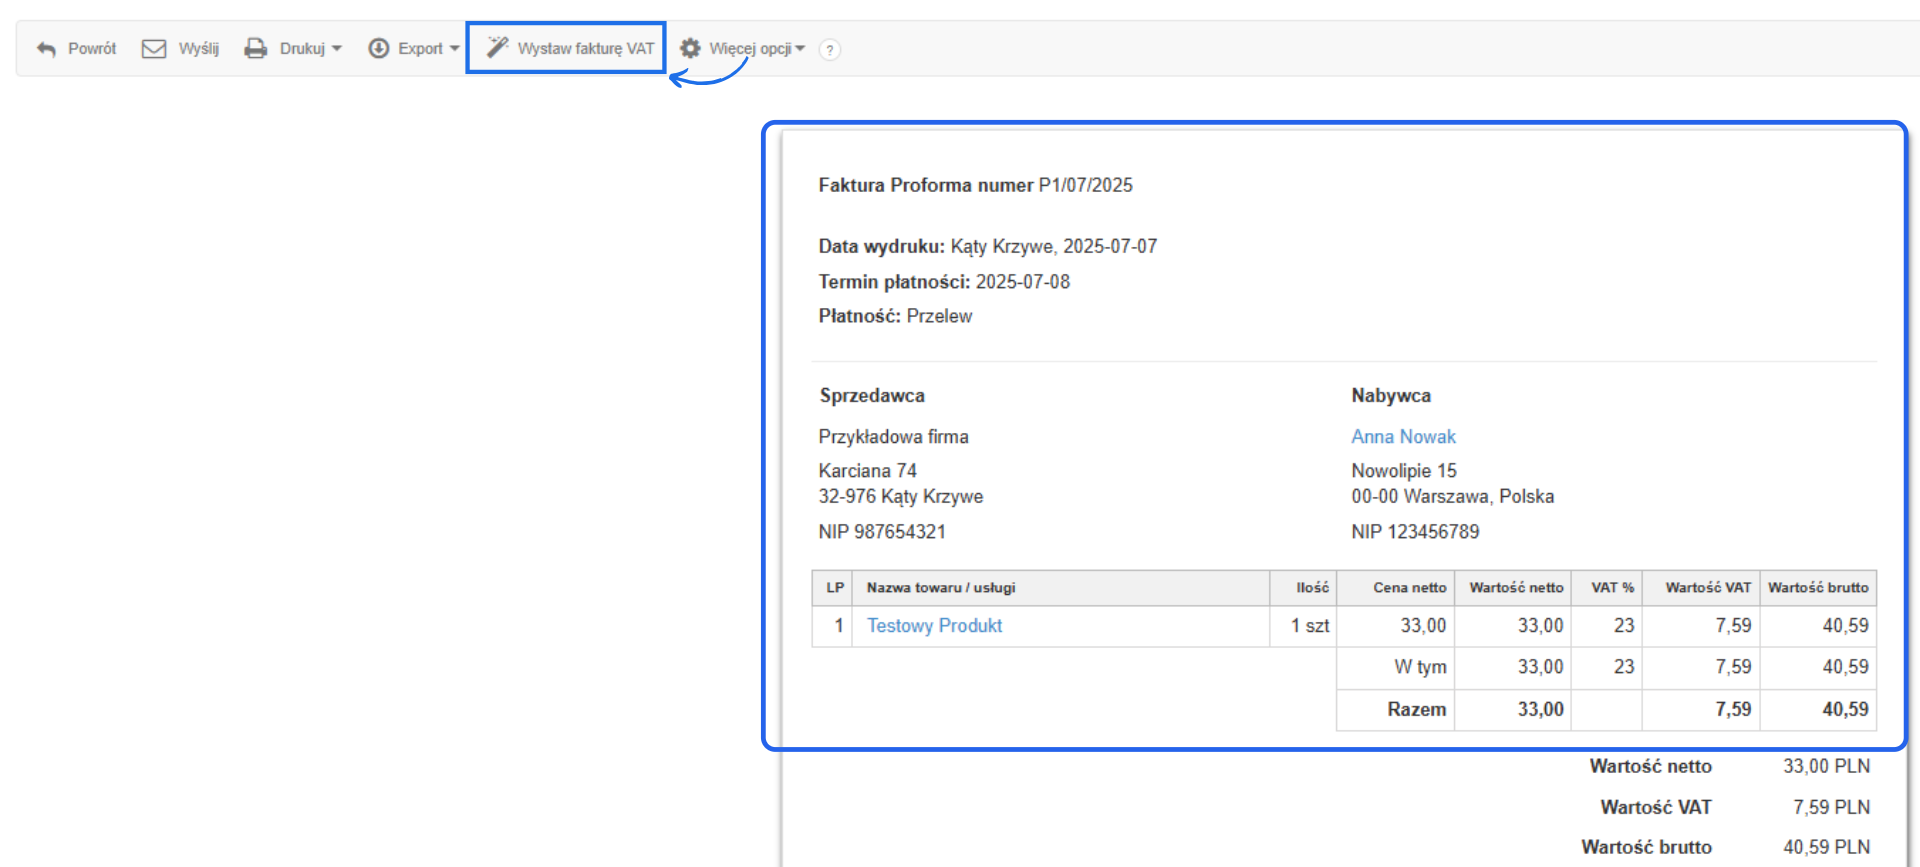Click the Wartość brutto column header
Viewport: 1920px width, 867px height.
(x=1818, y=588)
